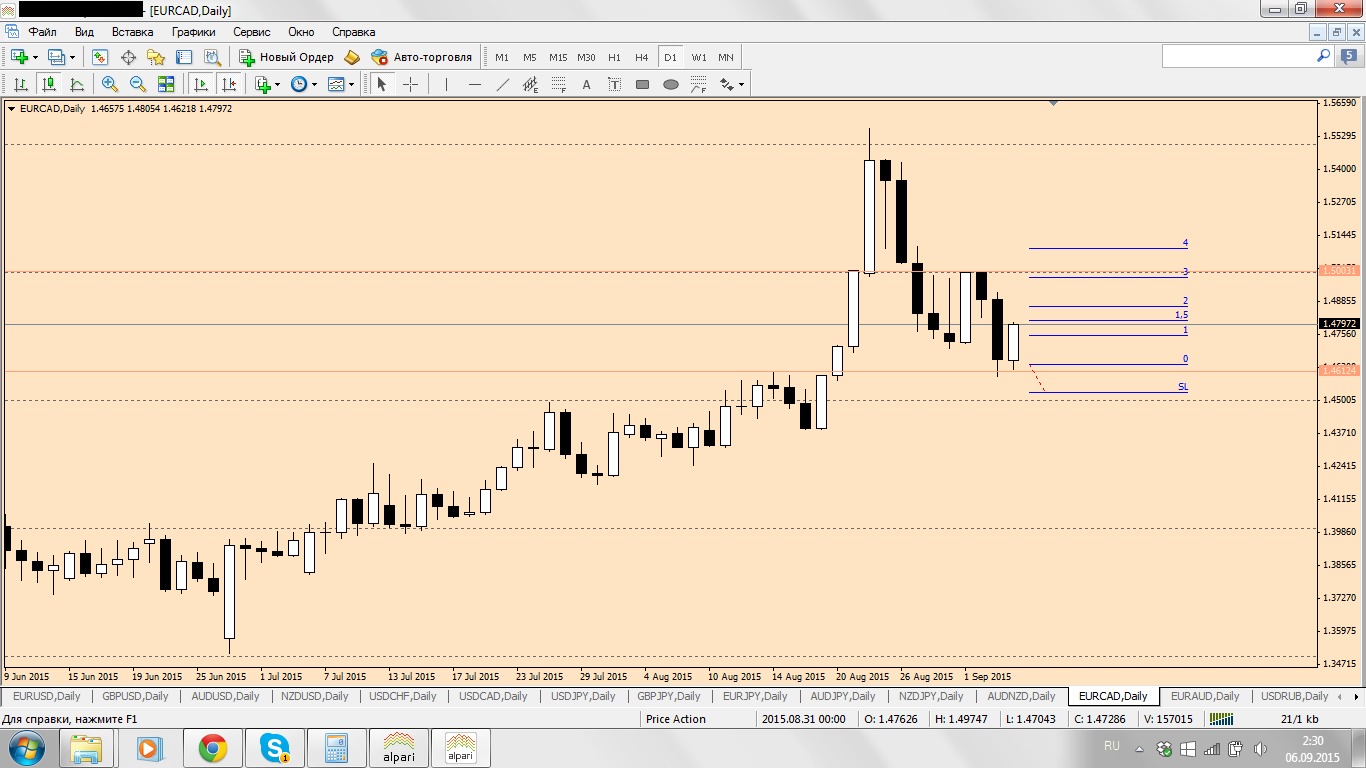Switch to the EURJPY,Daily chart tab
The width and height of the screenshot is (1366, 768).
tap(756, 696)
